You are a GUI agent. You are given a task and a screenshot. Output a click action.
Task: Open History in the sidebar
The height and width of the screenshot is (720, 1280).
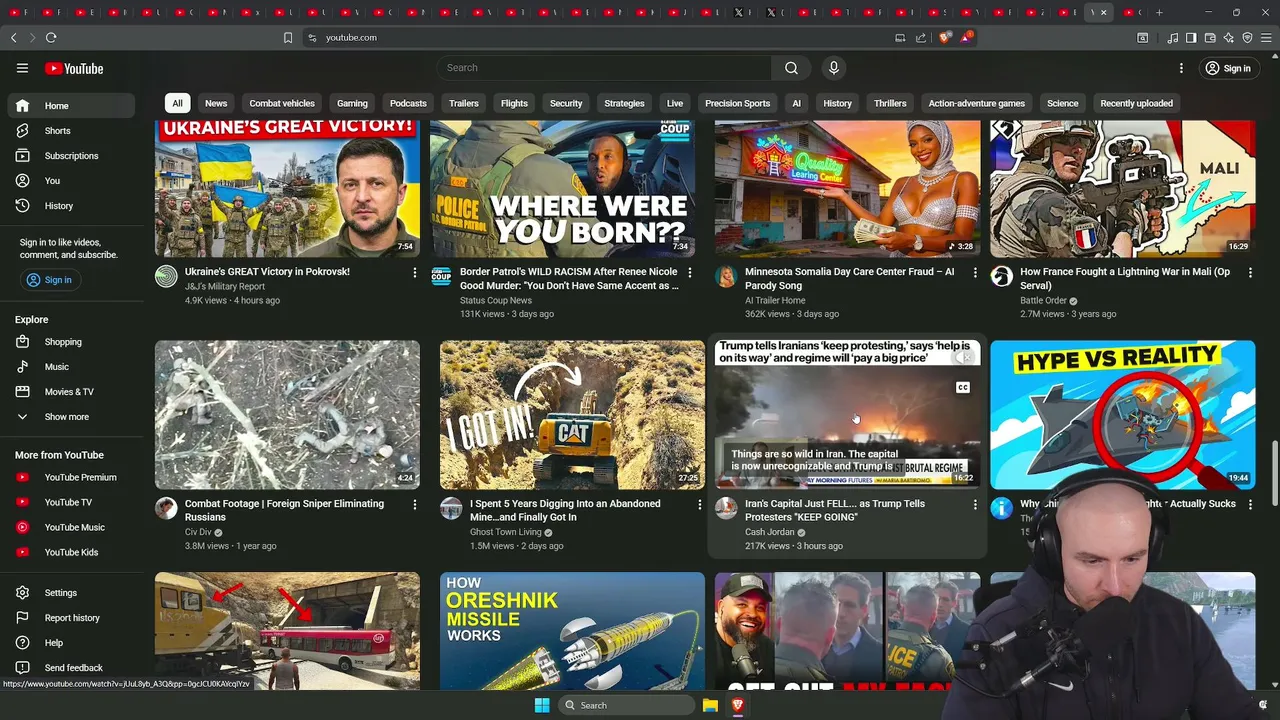70,206
